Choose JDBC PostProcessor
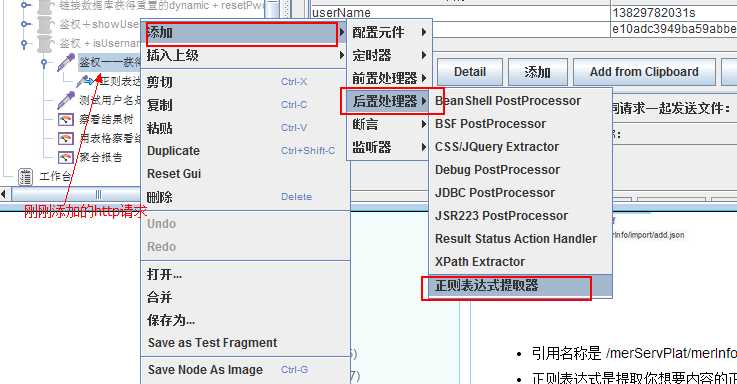Screen dimensions: 737x384 click(x=520, y=193)
